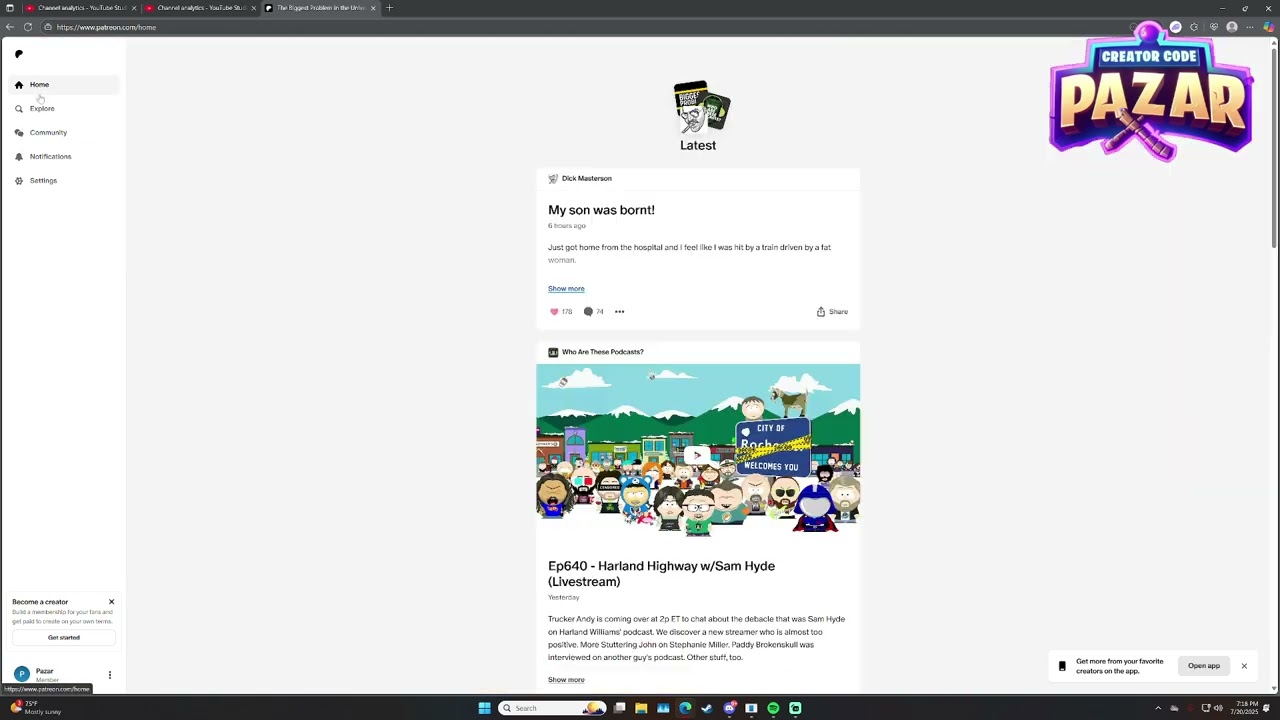Open 'Who Are These Podcasts?' creator link
The width and height of the screenshot is (1280, 720).
click(602, 352)
